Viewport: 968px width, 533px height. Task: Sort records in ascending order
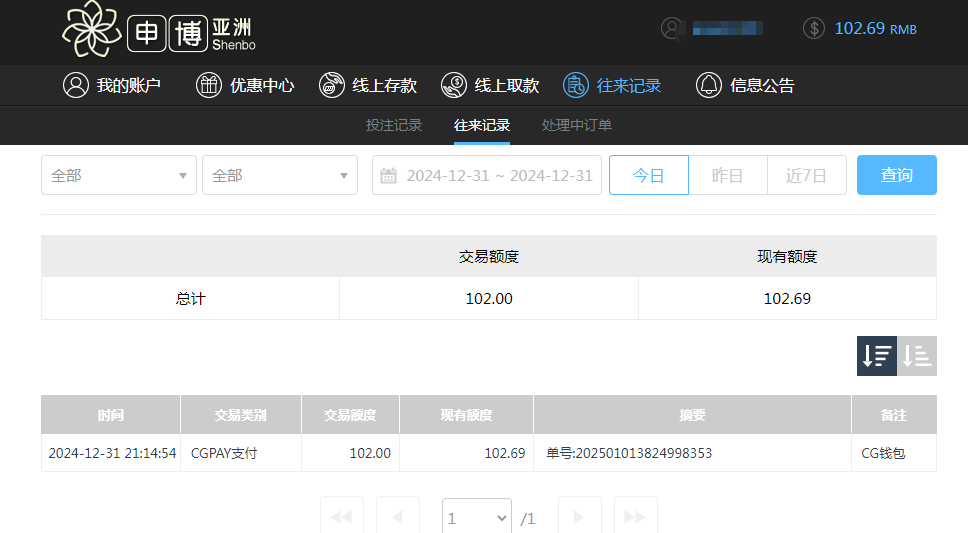click(x=917, y=356)
